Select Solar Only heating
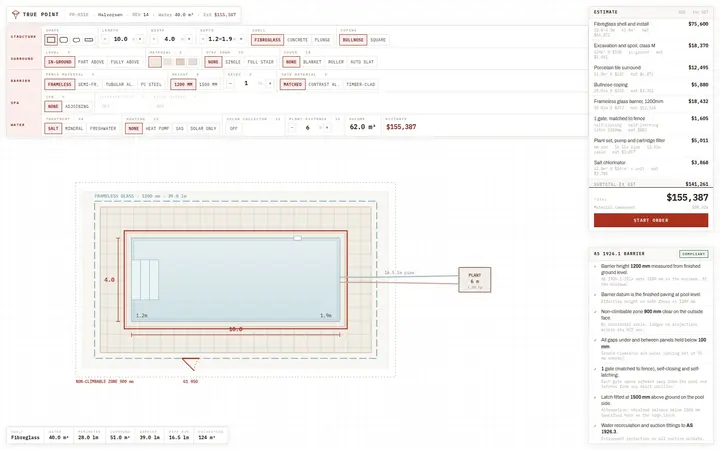720x450 pixels. click(203, 129)
